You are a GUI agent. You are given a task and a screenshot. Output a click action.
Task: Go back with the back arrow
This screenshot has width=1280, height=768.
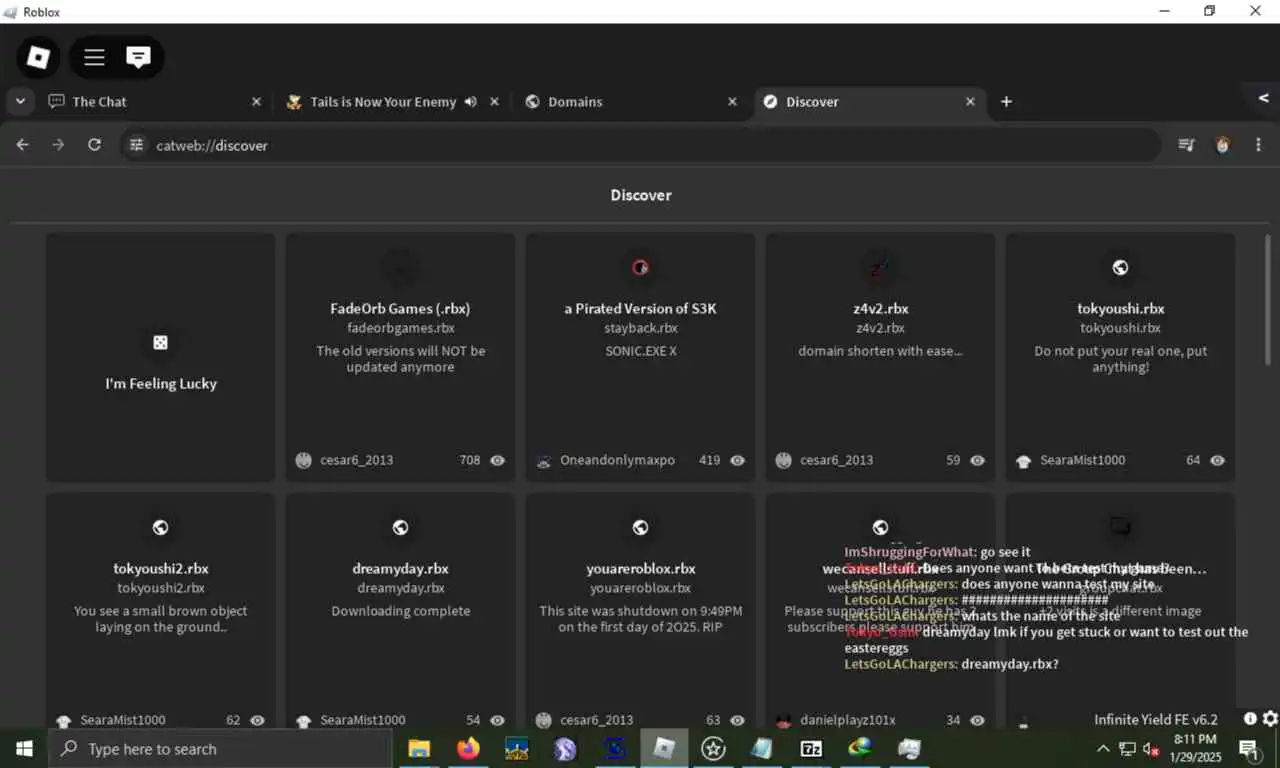22,145
